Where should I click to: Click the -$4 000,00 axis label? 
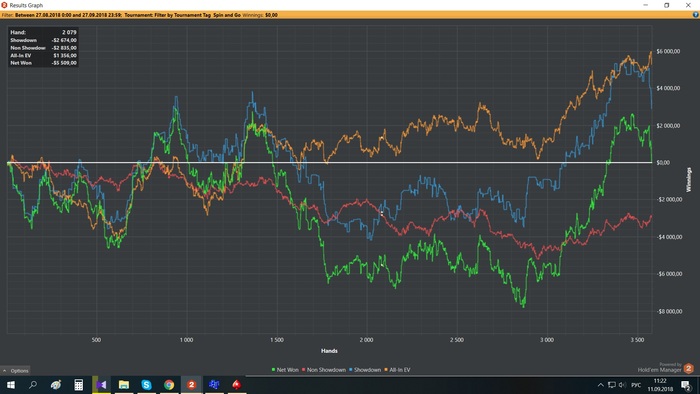(669, 237)
